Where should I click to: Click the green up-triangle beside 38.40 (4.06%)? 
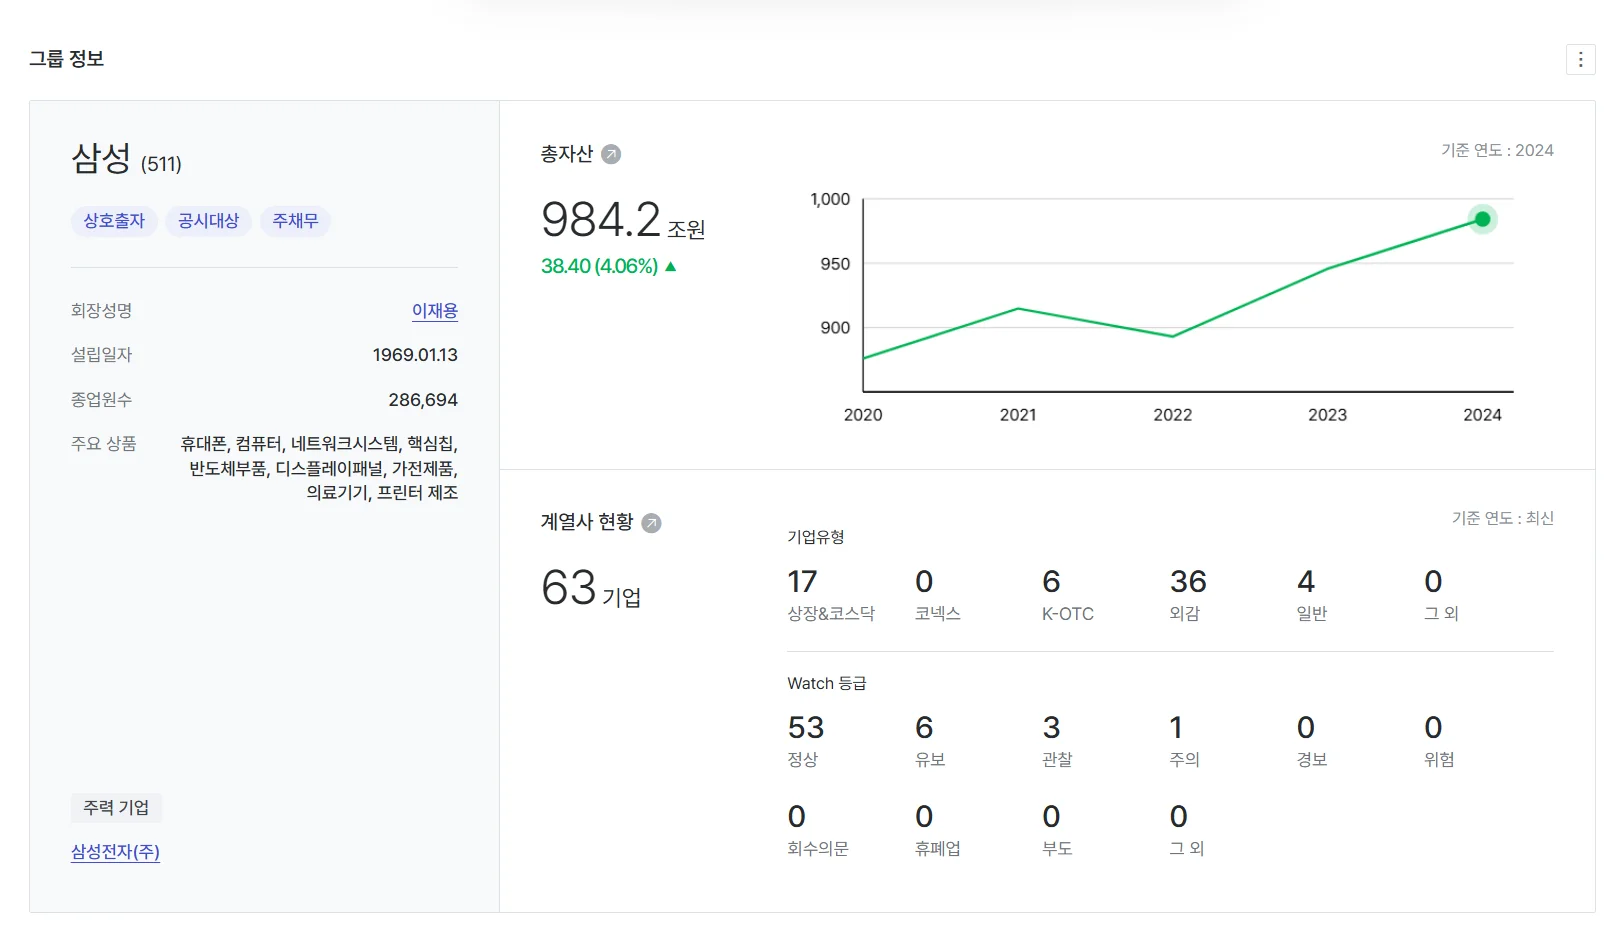click(x=671, y=267)
